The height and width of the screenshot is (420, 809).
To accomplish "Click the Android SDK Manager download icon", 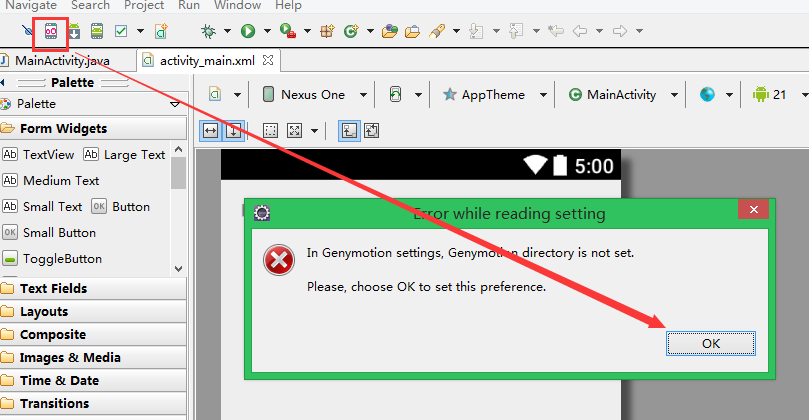I will point(74,31).
